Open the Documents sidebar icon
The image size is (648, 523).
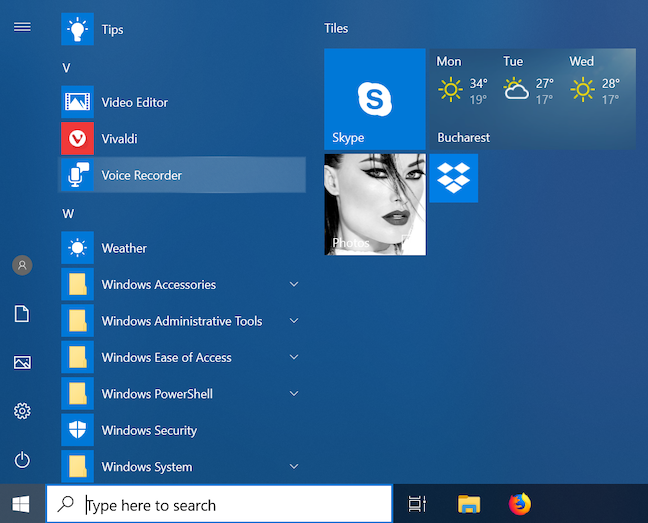click(x=22, y=314)
